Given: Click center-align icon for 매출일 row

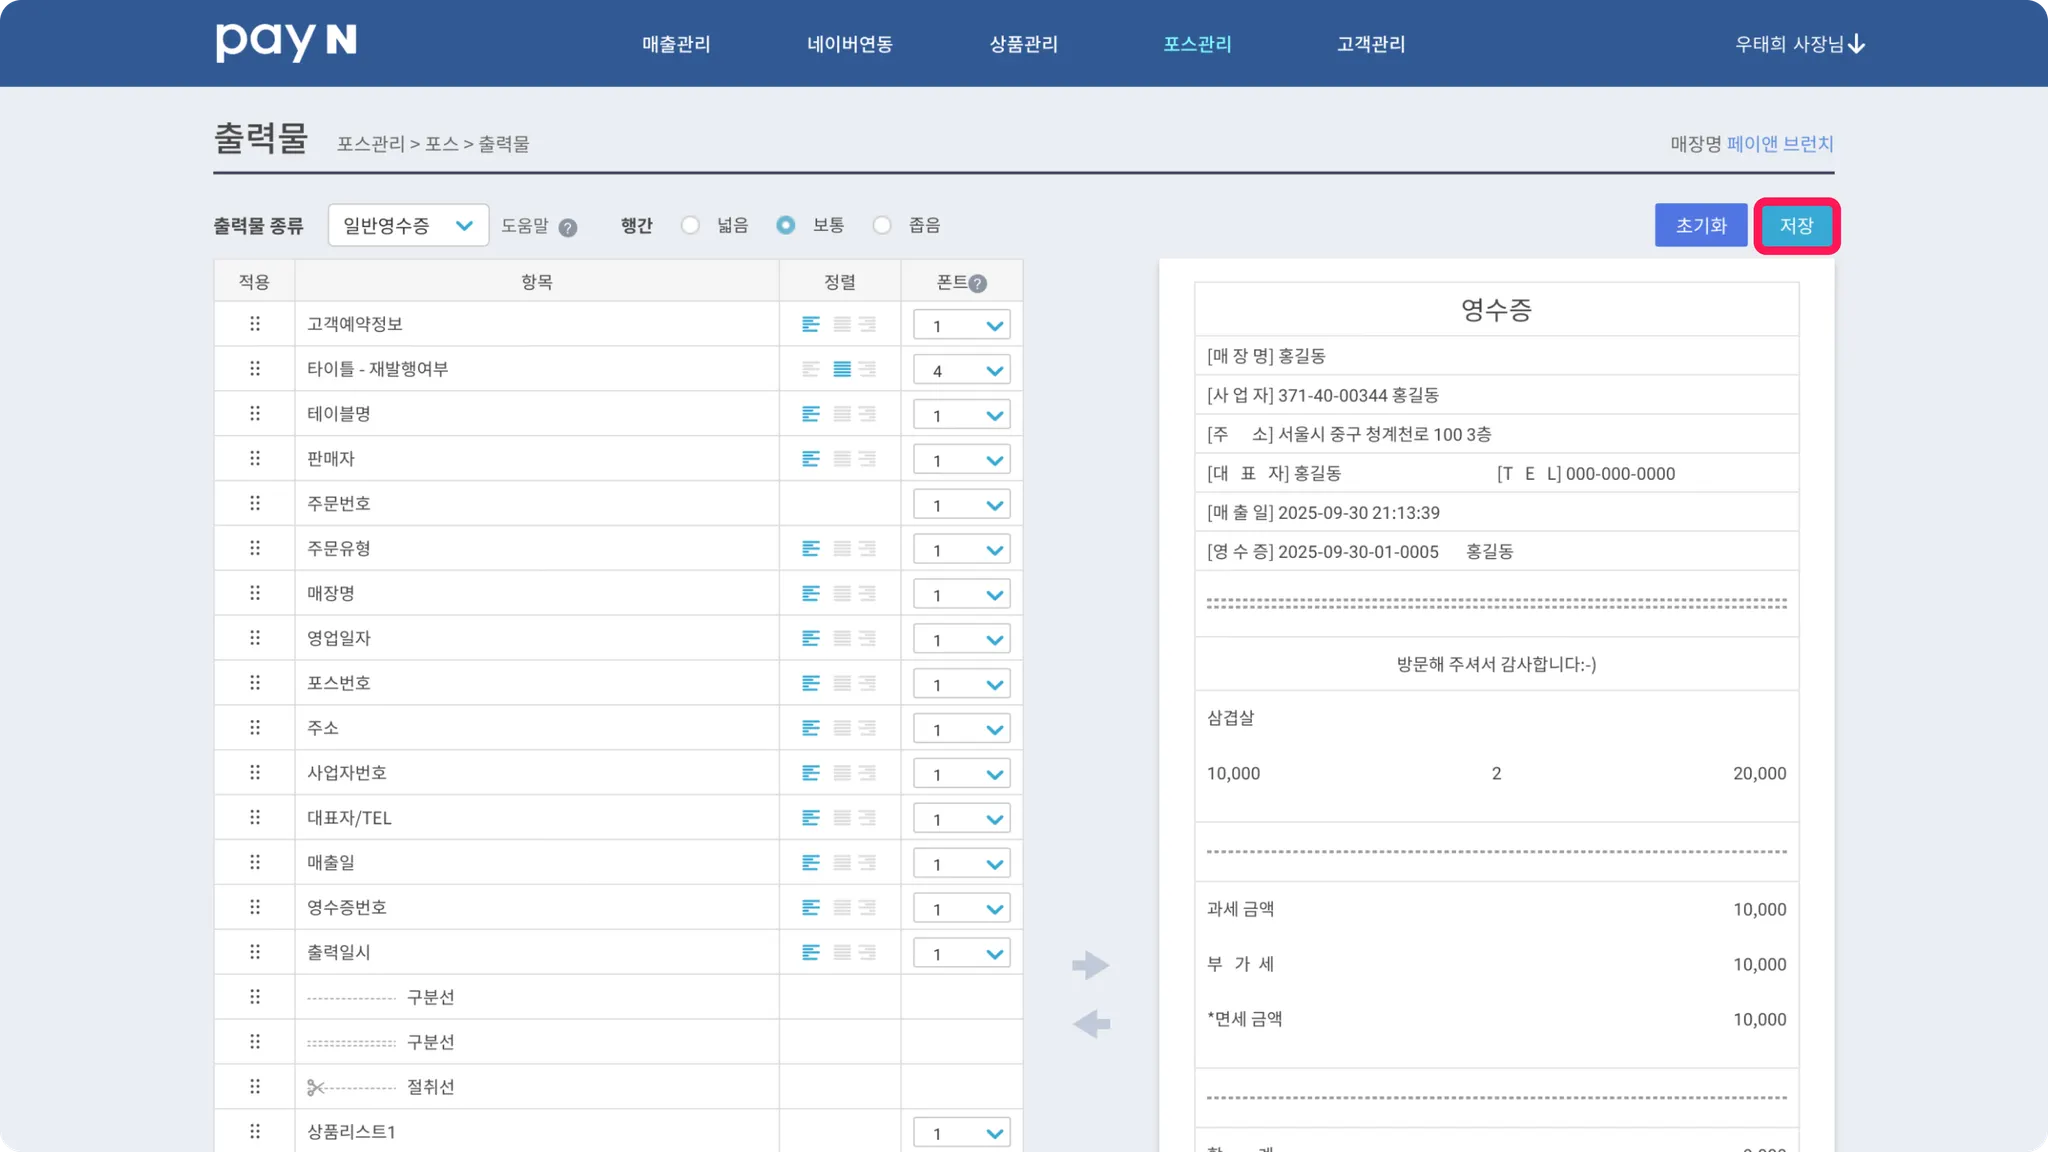Looking at the screenshot, I should (842, 863).
